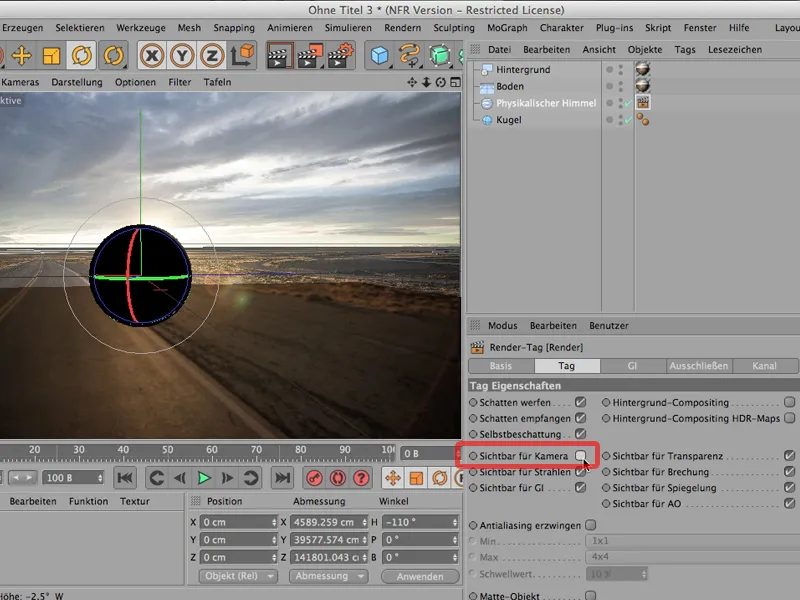Switch the coordinate system icon
800x600 pixels.
click(x=242, y=55)
